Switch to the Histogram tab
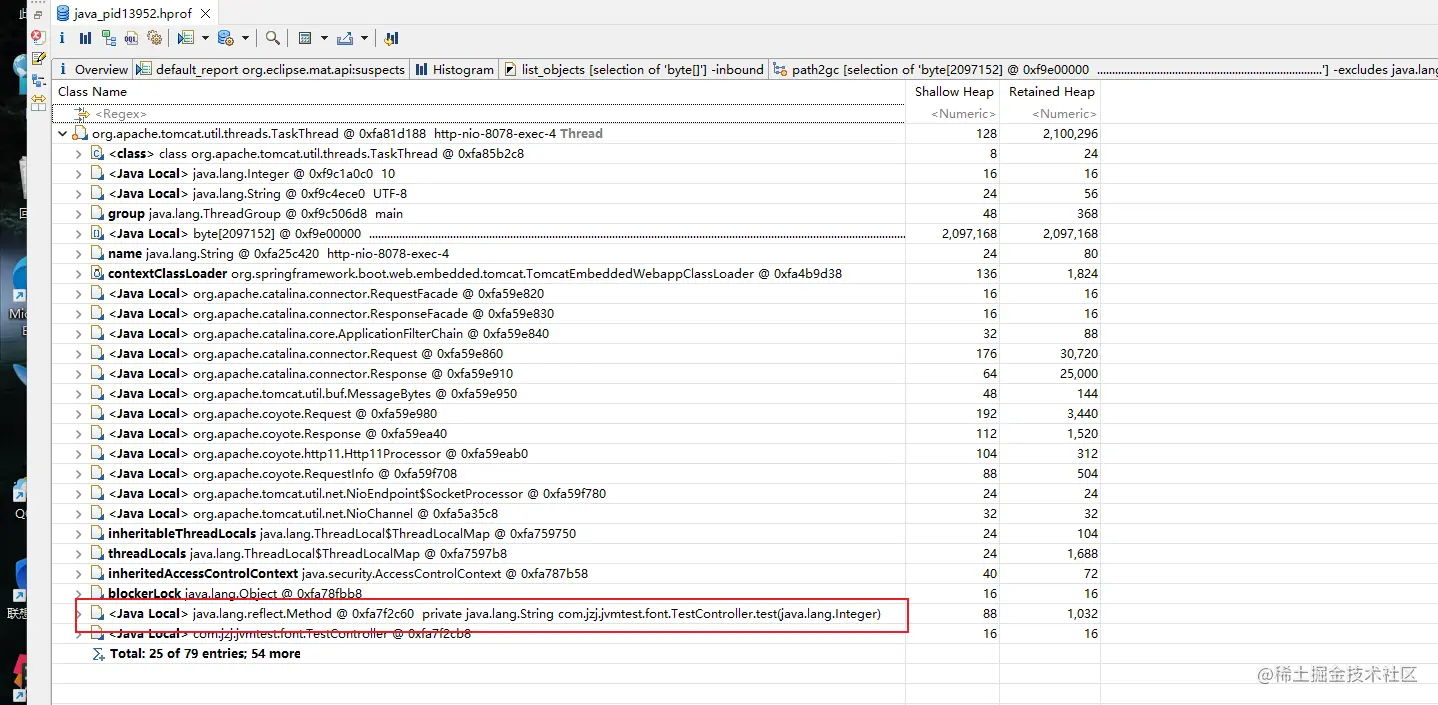 click(x=454, y=69)
